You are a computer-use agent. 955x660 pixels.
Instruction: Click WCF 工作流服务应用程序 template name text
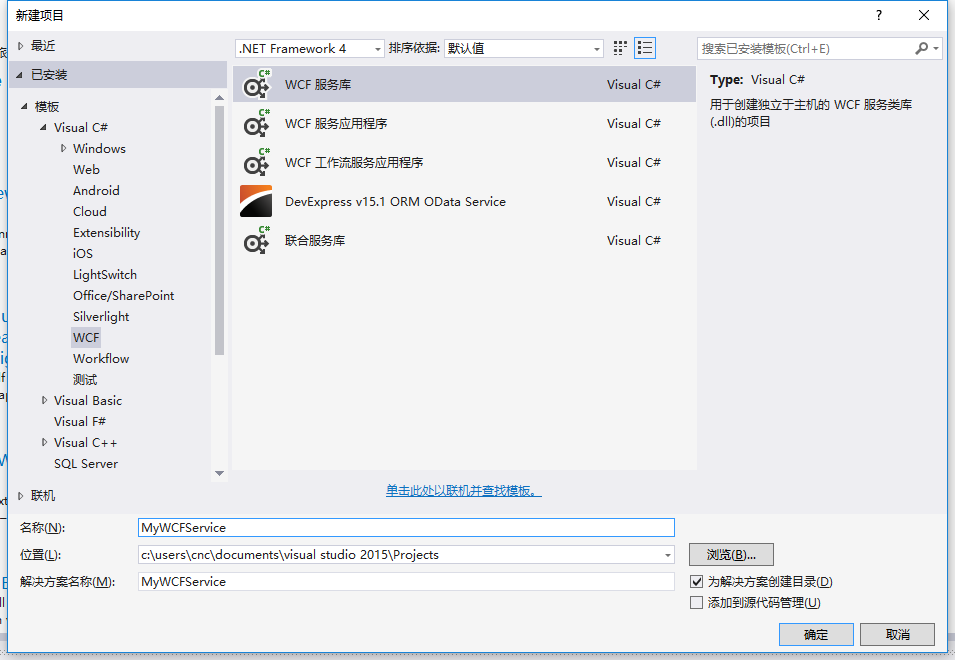[x=354, y=163]
